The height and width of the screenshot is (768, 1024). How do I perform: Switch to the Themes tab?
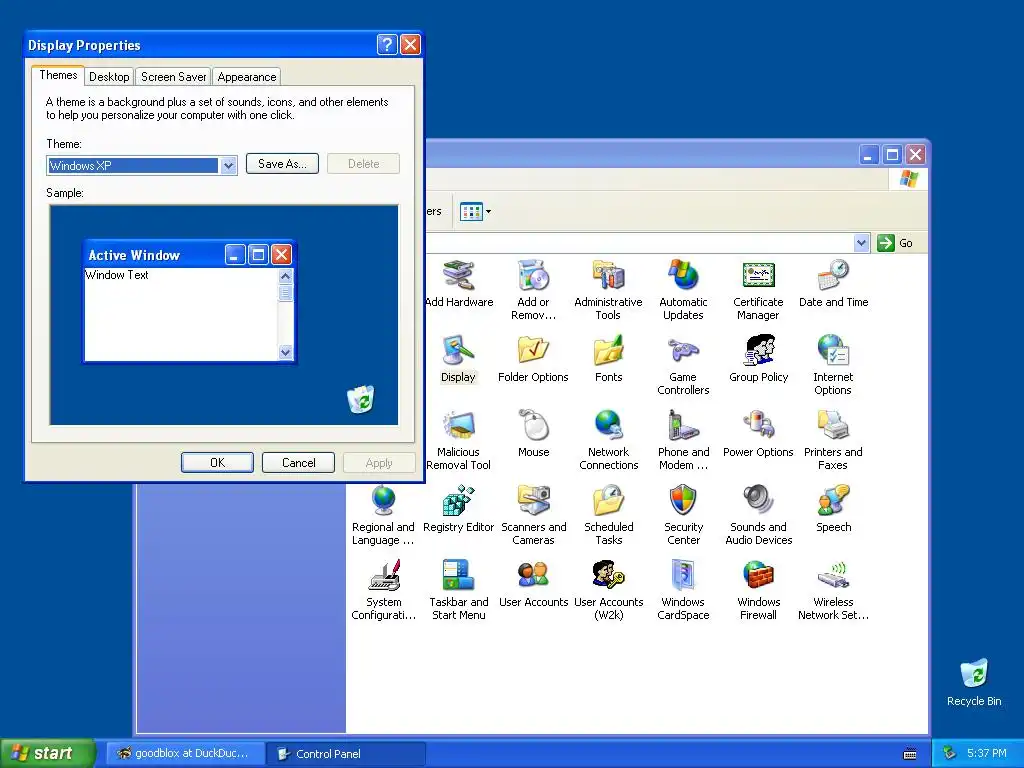(x=58, y=75)
